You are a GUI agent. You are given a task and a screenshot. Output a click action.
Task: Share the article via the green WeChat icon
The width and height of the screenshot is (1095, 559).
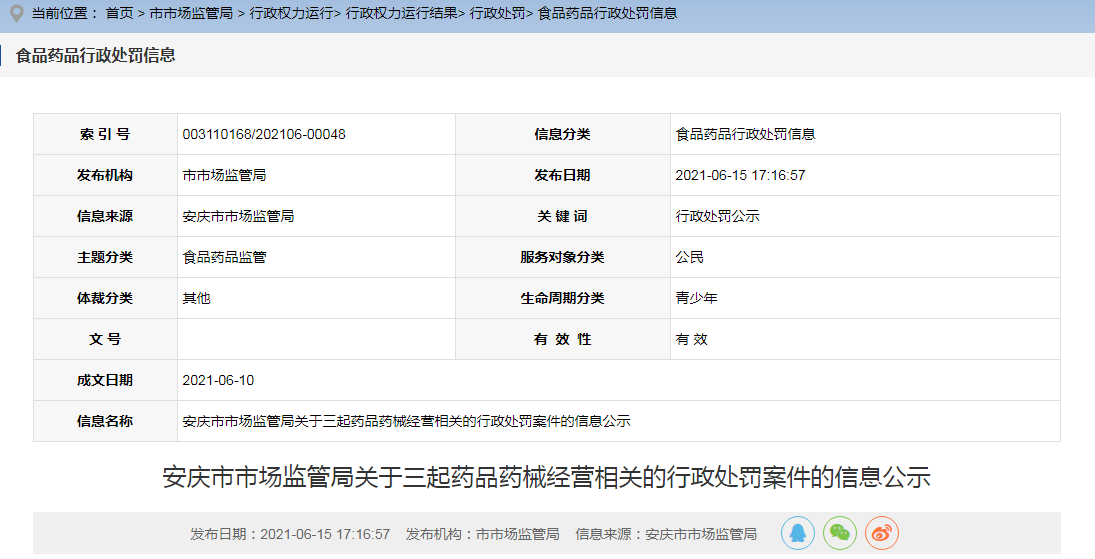click(840, 533)
